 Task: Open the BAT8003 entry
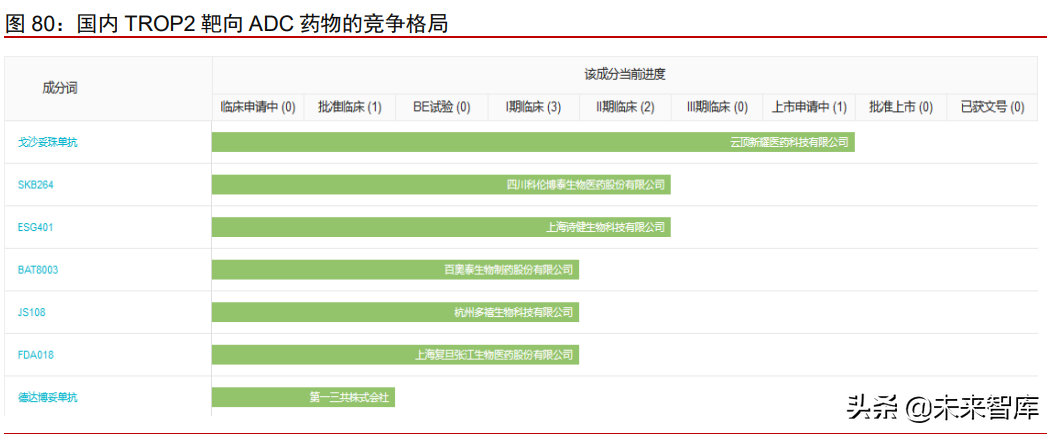pyautogui.click(x=38, y=270)
